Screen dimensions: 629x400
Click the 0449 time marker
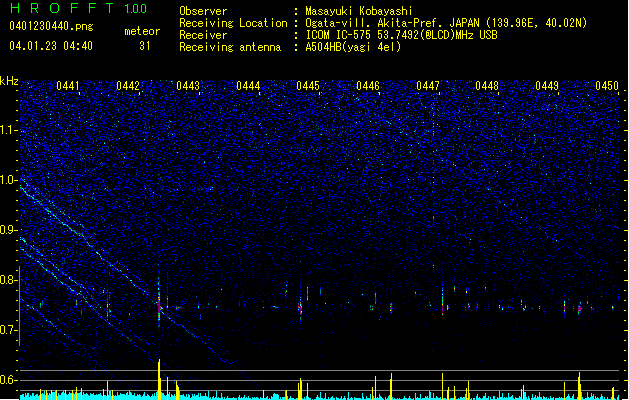point(547,86)
